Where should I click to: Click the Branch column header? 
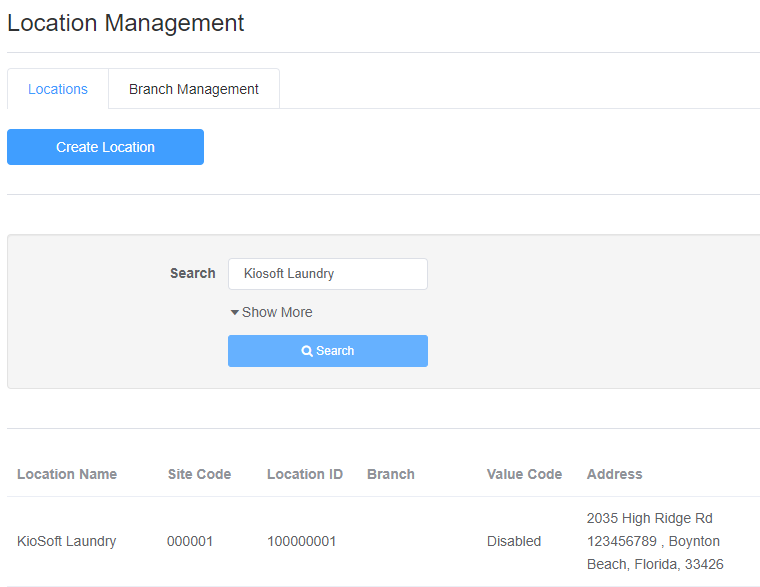coord(391,474)
